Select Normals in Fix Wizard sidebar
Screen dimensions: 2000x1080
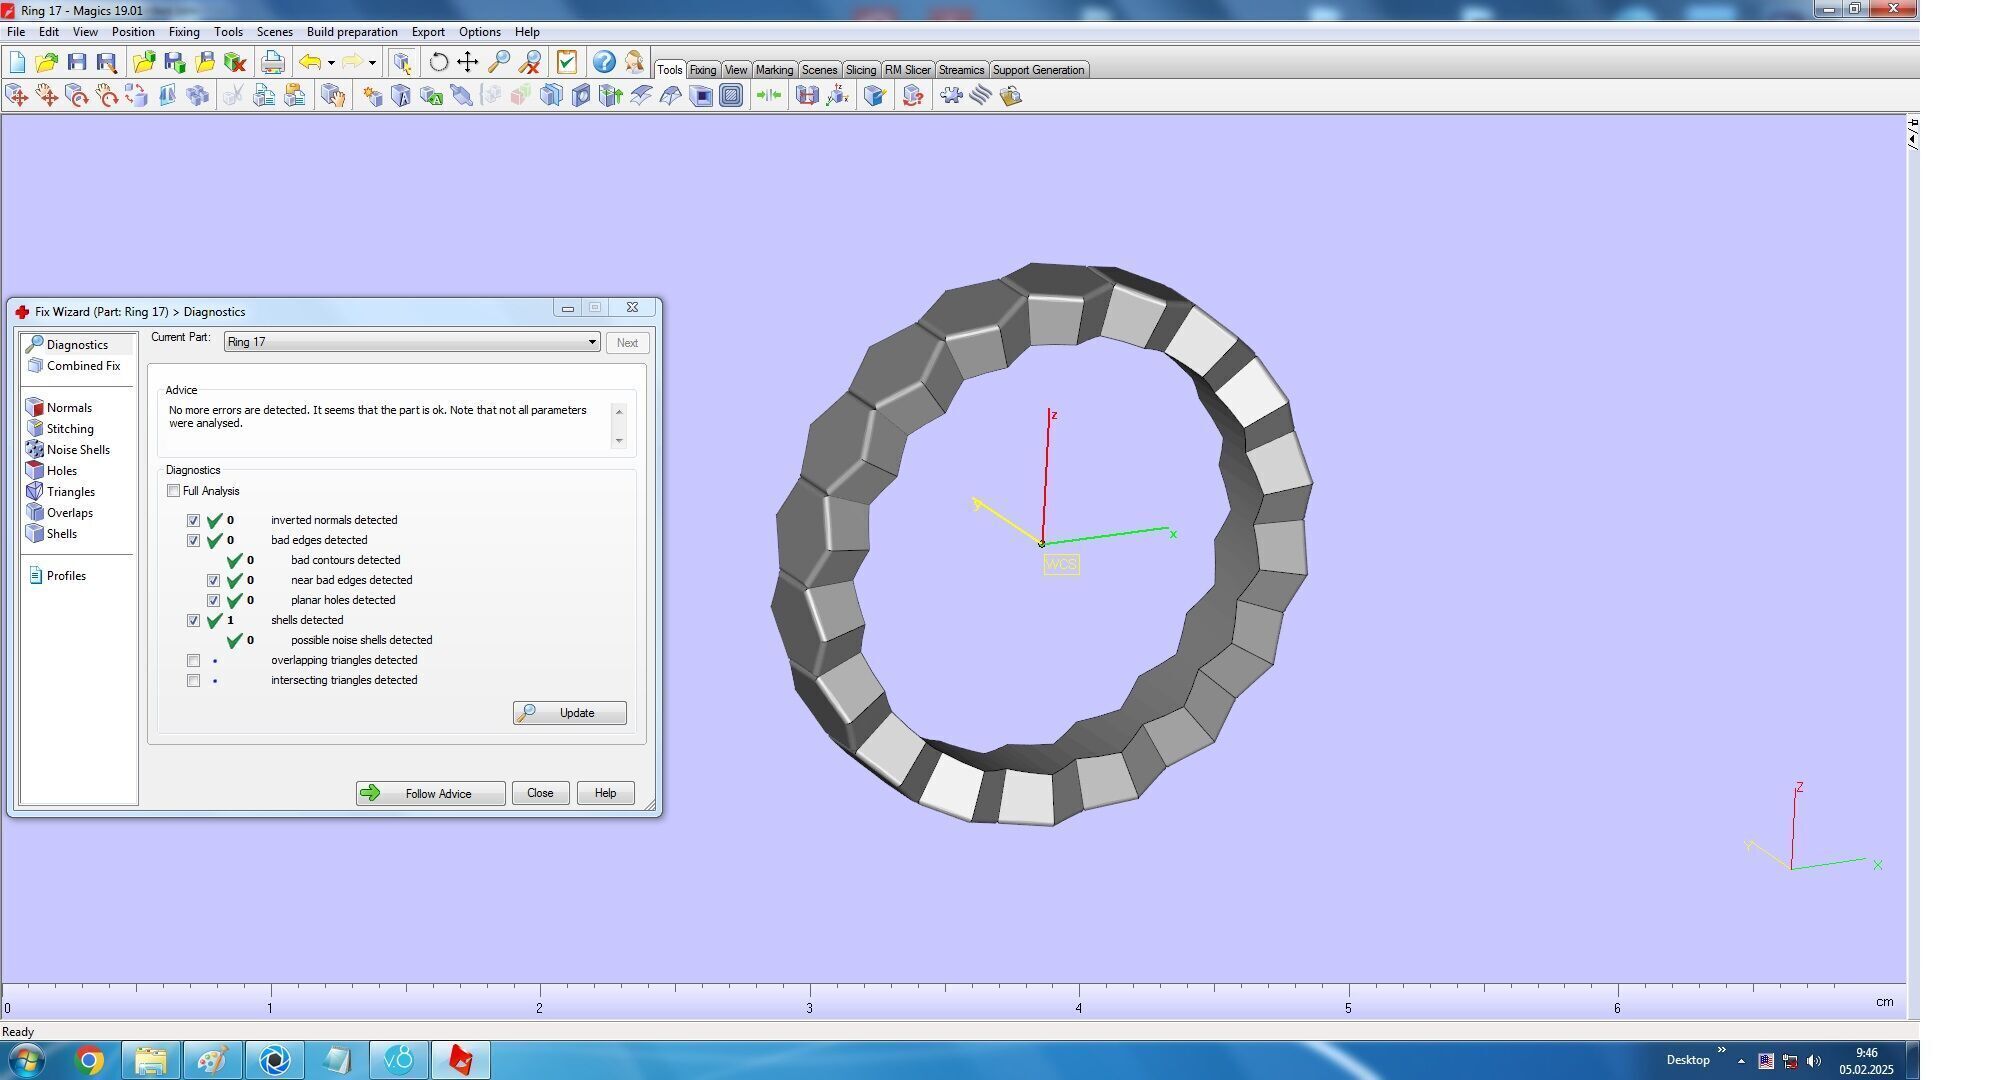[60, 408]
